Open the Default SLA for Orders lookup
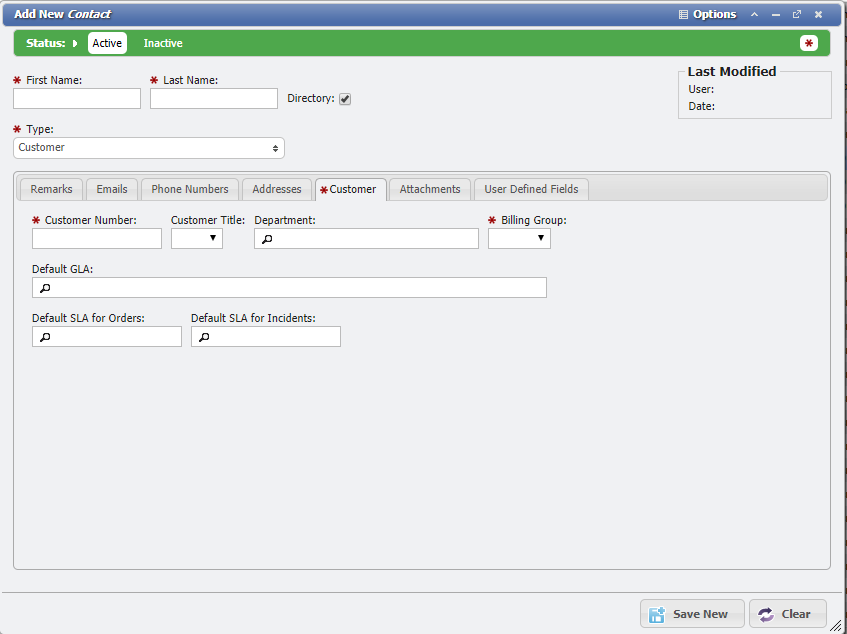847x634 pixels. click(42, 336)
